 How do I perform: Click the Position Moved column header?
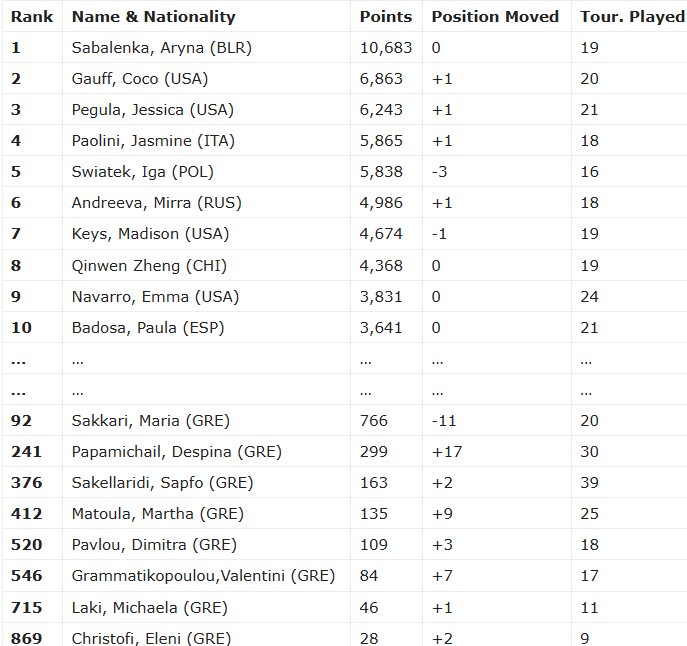click(x=496, y=17)
